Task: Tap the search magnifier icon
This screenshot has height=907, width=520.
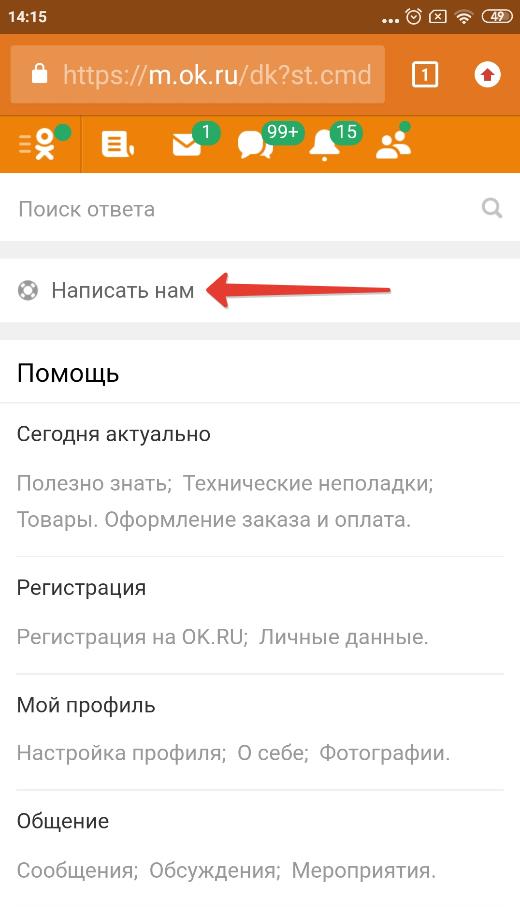Action: click(x=492, y=208)
